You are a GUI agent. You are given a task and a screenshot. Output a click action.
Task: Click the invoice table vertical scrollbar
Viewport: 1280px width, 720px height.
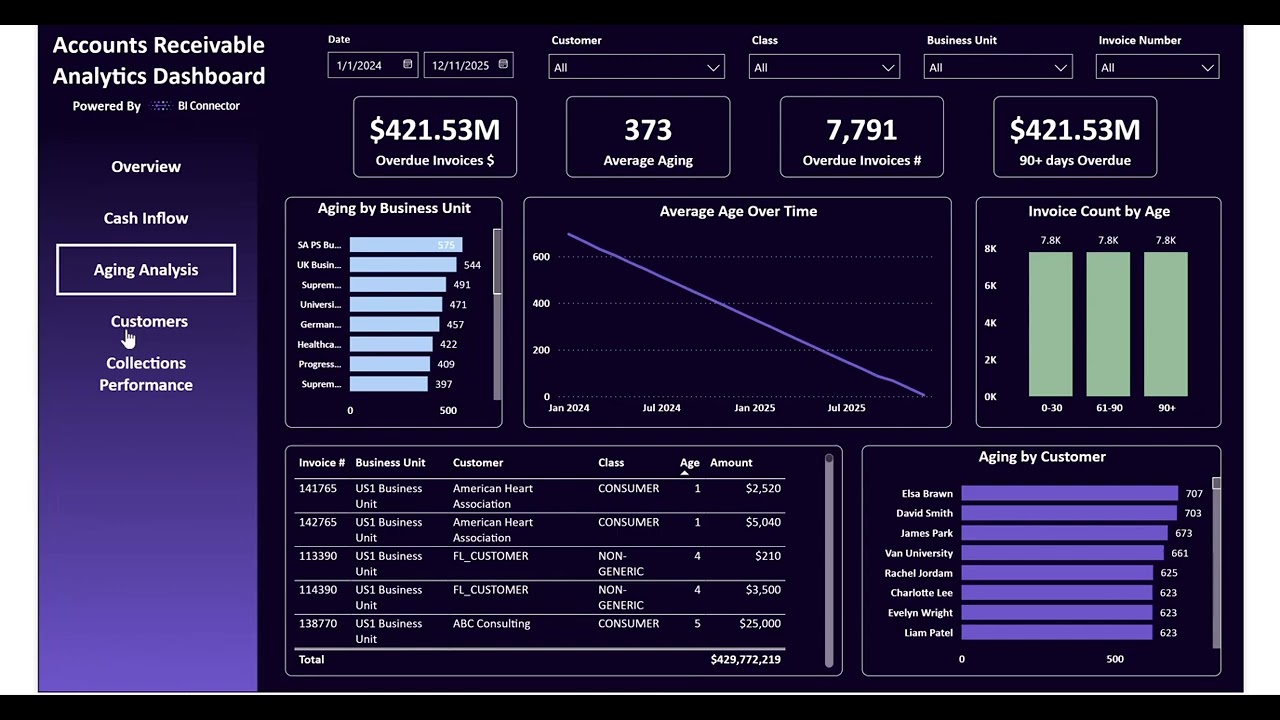point(829,560)
